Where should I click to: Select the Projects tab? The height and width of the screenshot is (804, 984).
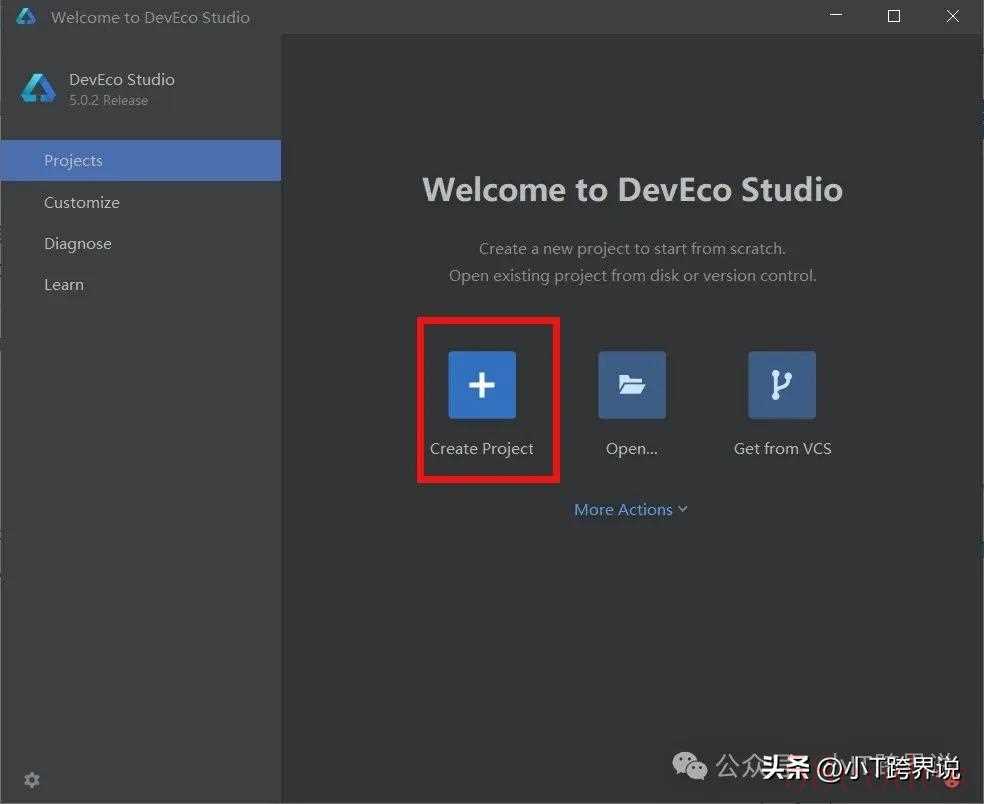point(141,161)
